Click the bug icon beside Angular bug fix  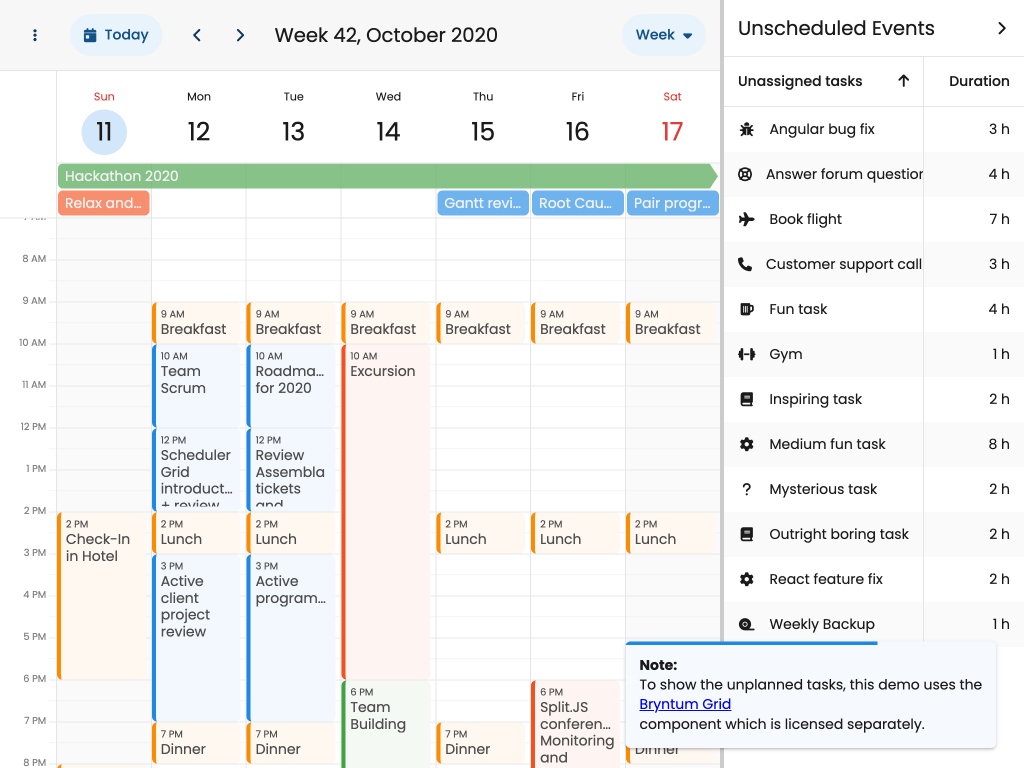(746, 129)
